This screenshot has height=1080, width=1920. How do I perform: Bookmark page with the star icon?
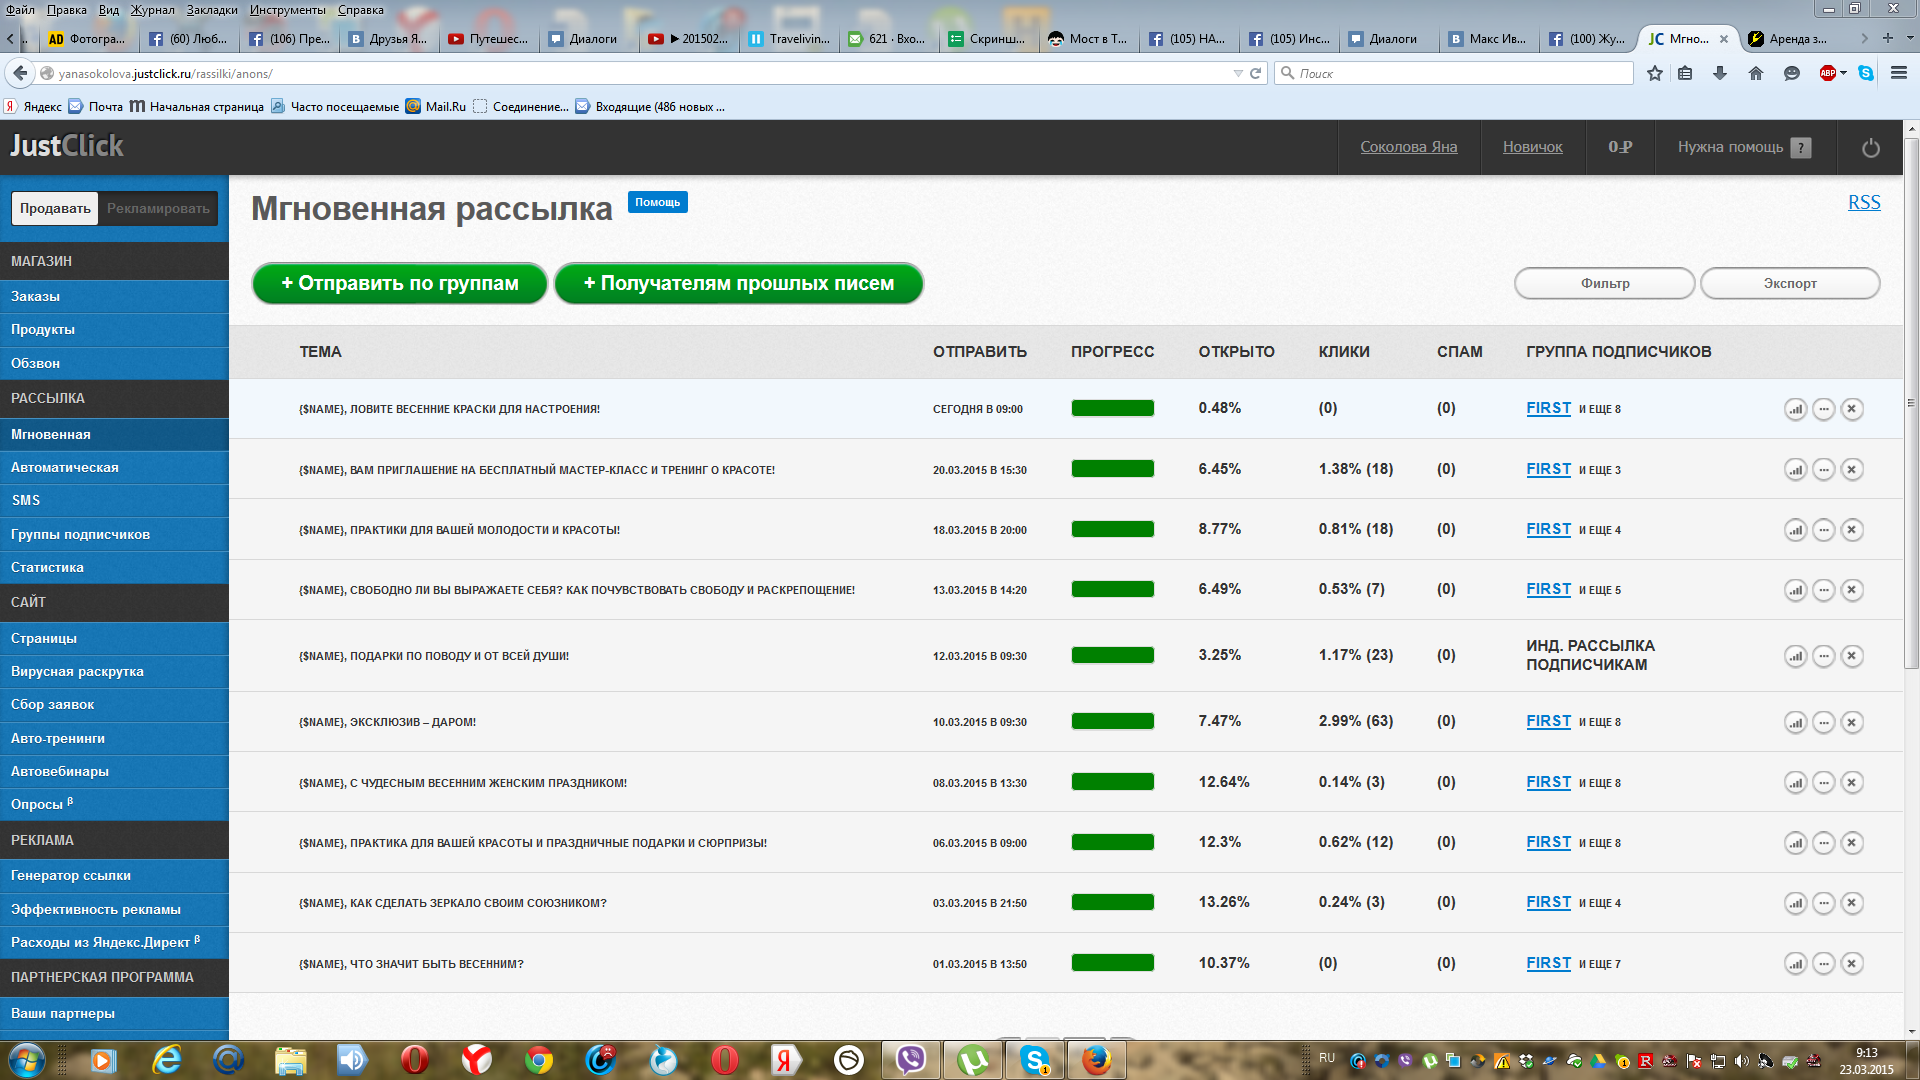click(x=1654, y=73)
